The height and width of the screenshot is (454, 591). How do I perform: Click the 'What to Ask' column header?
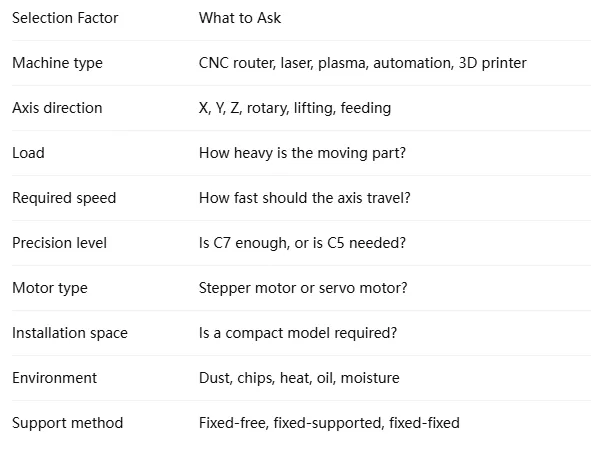coord(240,18)
